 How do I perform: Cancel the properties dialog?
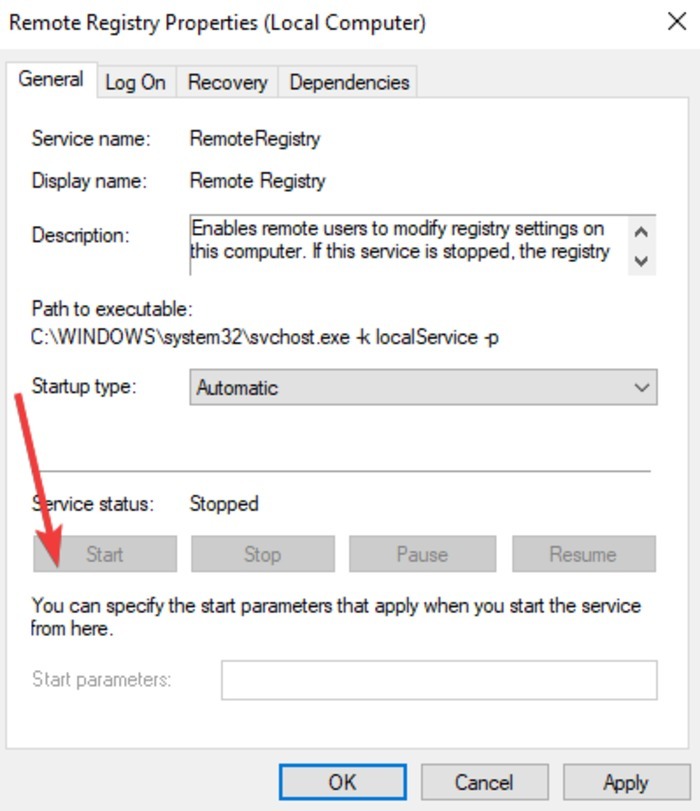coord(485,783)
